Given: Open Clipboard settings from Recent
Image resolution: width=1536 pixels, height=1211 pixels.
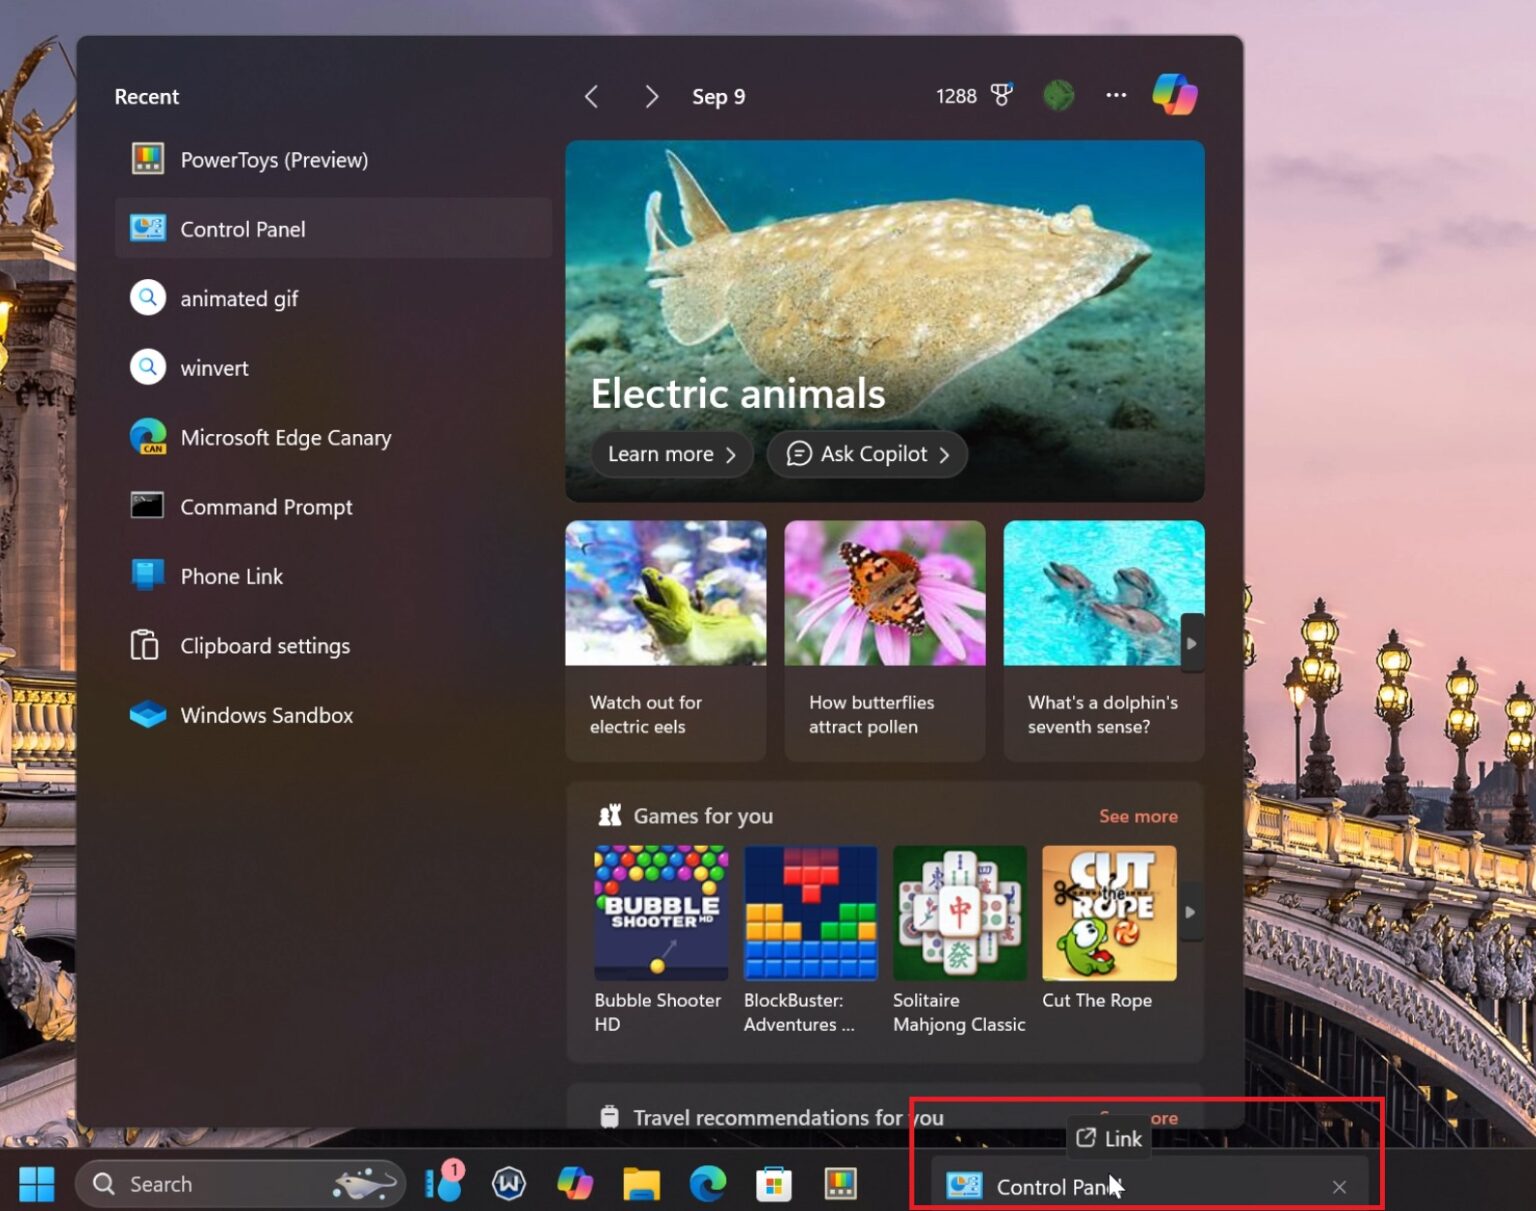Looking at the screenshot, I should tap(265, 645).
